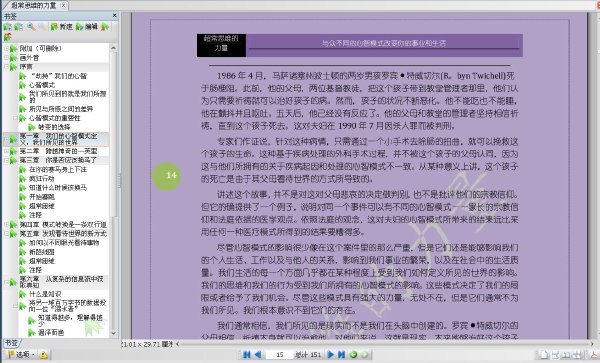
Task: Select single page layout icon
Action: tap(545, 355)
